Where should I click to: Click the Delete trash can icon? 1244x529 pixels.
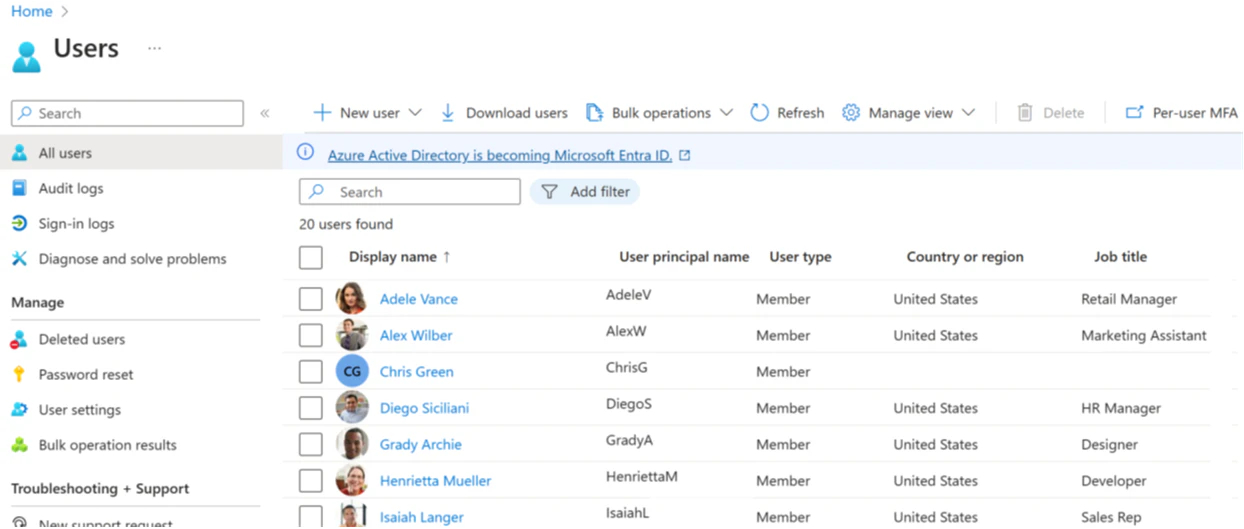1025,113
